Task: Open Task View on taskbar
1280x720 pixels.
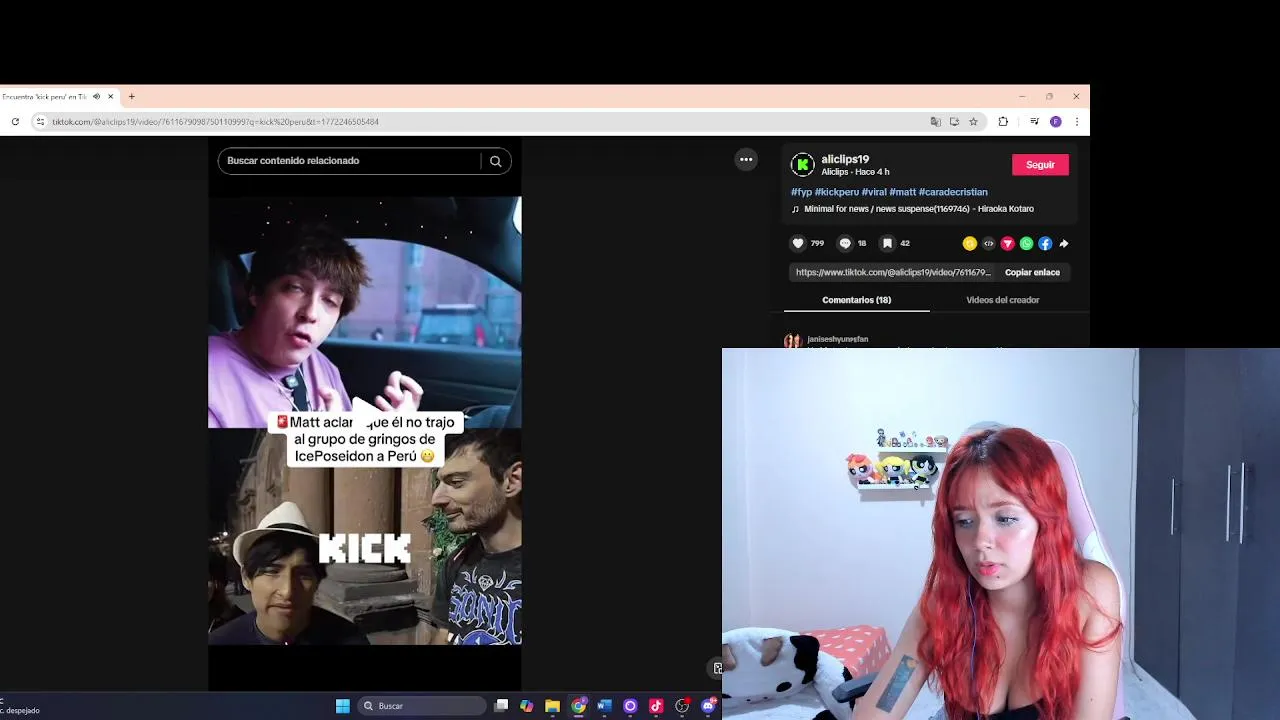Action: coord(501,706)
